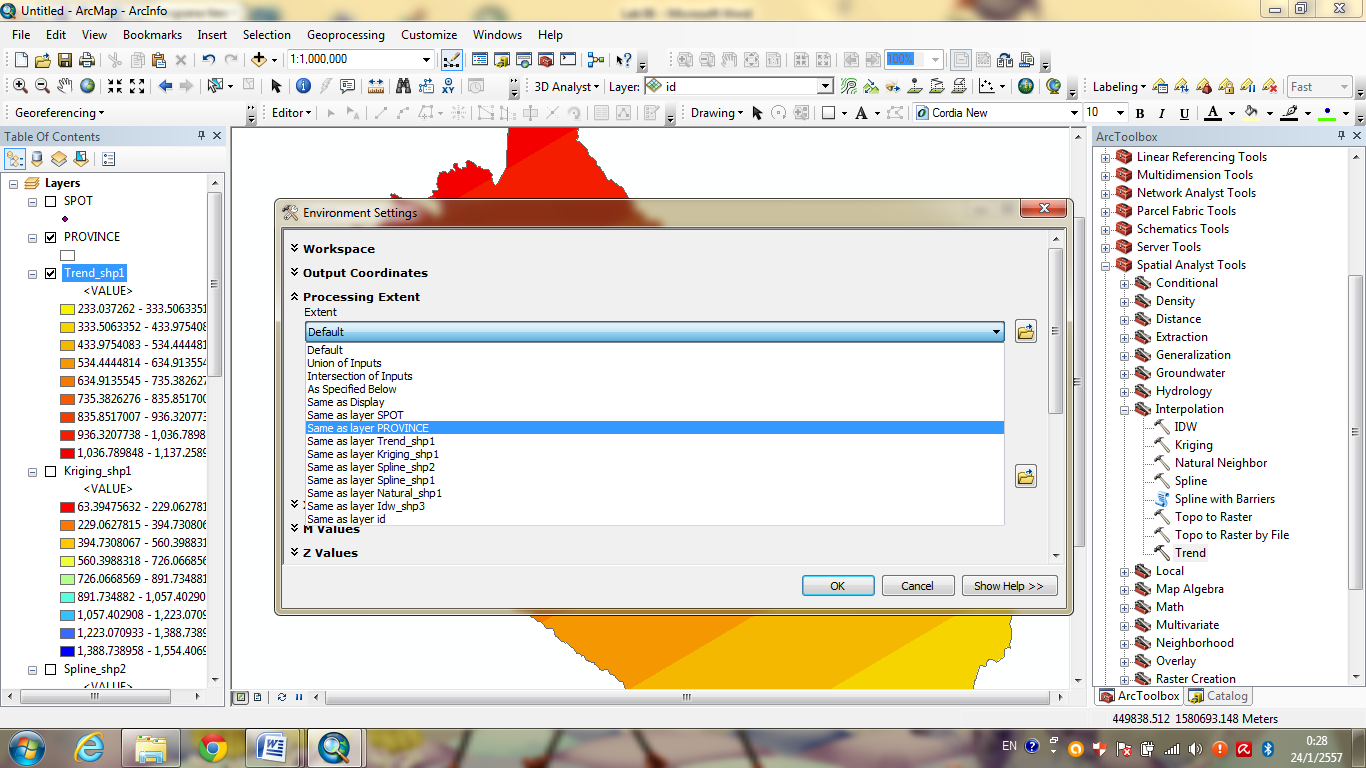The image size is (1366, 768).
Task: Click the Italic formatting button
Action: point(1162,113)
